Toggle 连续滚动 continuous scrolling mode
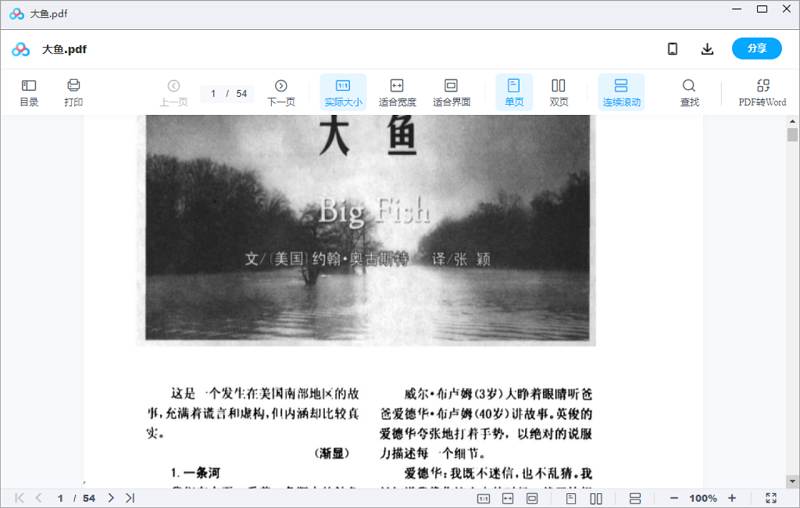The image size is (800, 508). [621, 92]
